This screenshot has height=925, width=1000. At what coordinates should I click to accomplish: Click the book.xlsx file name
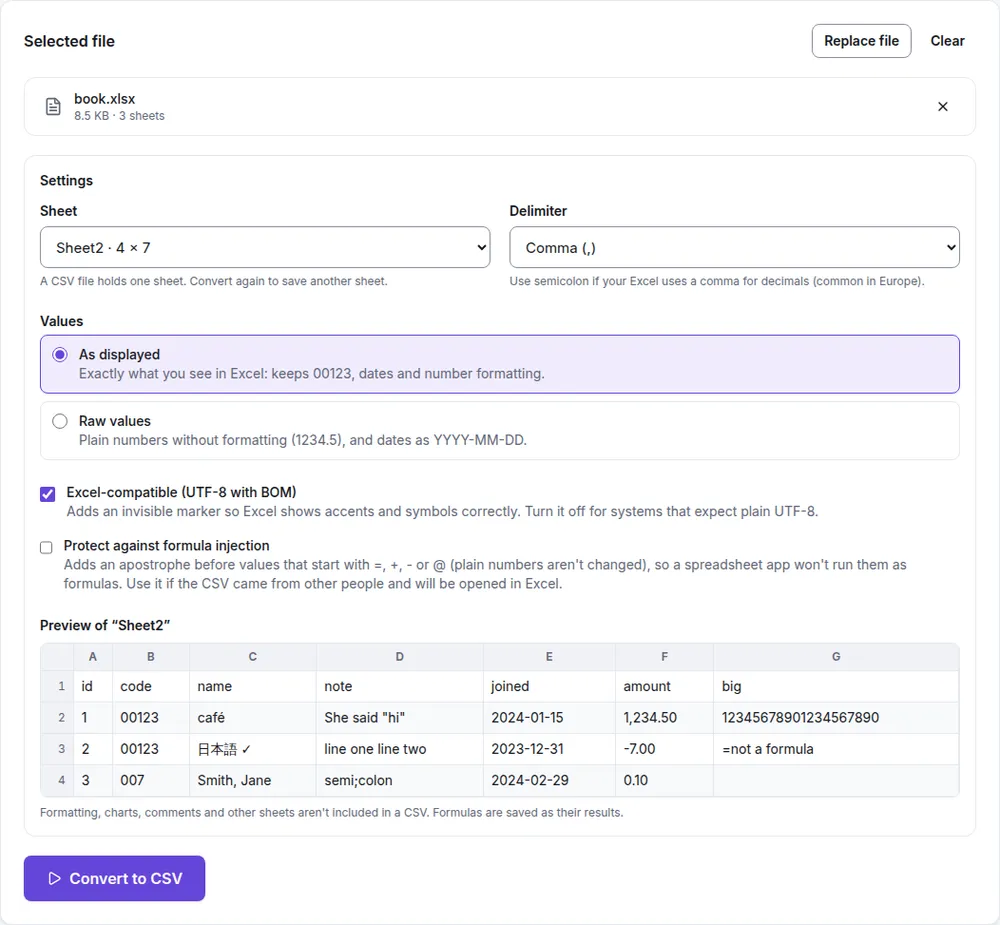pos(105,99)
